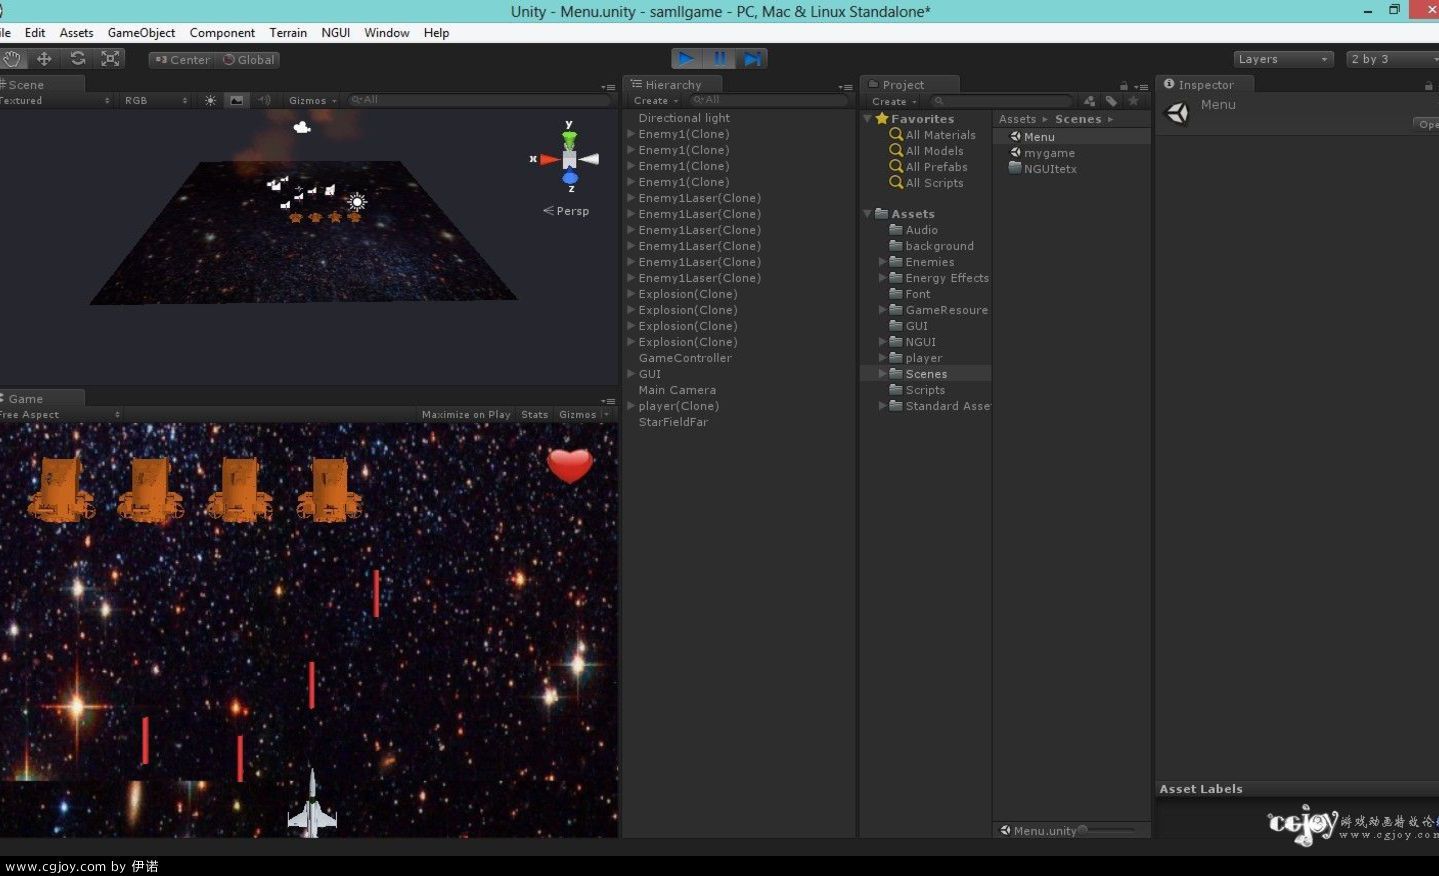Screen dimensions: 1439x876
Task: Toggle Persp projection label in Scene view
Action: tap(566, 211)
